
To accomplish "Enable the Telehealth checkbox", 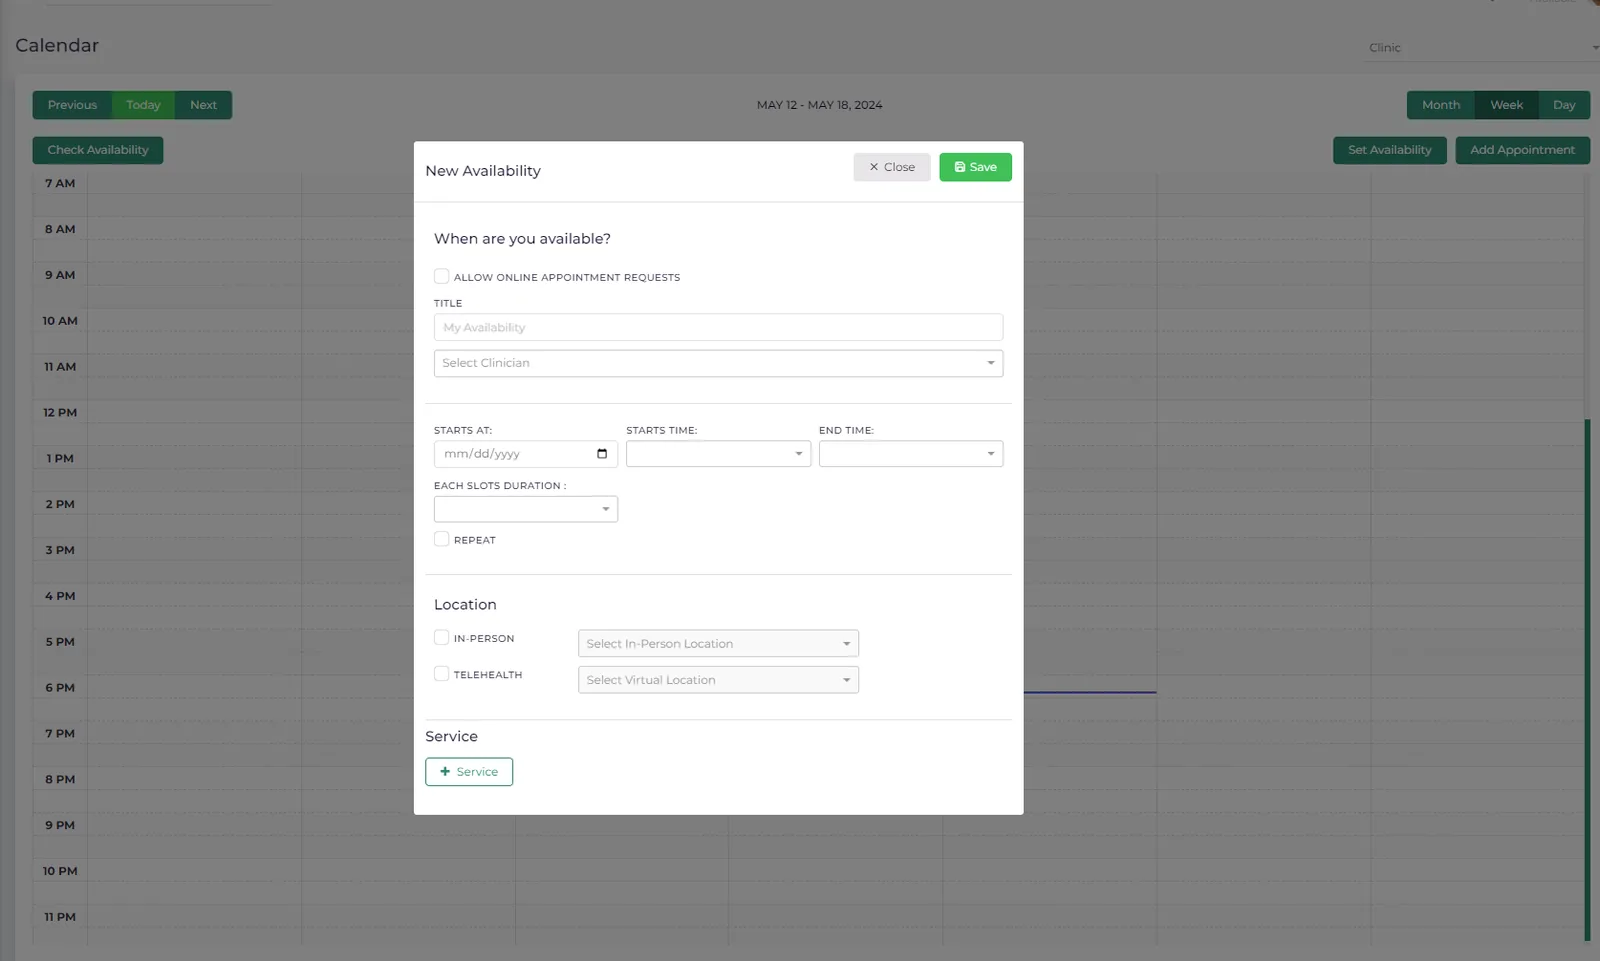I will click(x=441, y=674).
